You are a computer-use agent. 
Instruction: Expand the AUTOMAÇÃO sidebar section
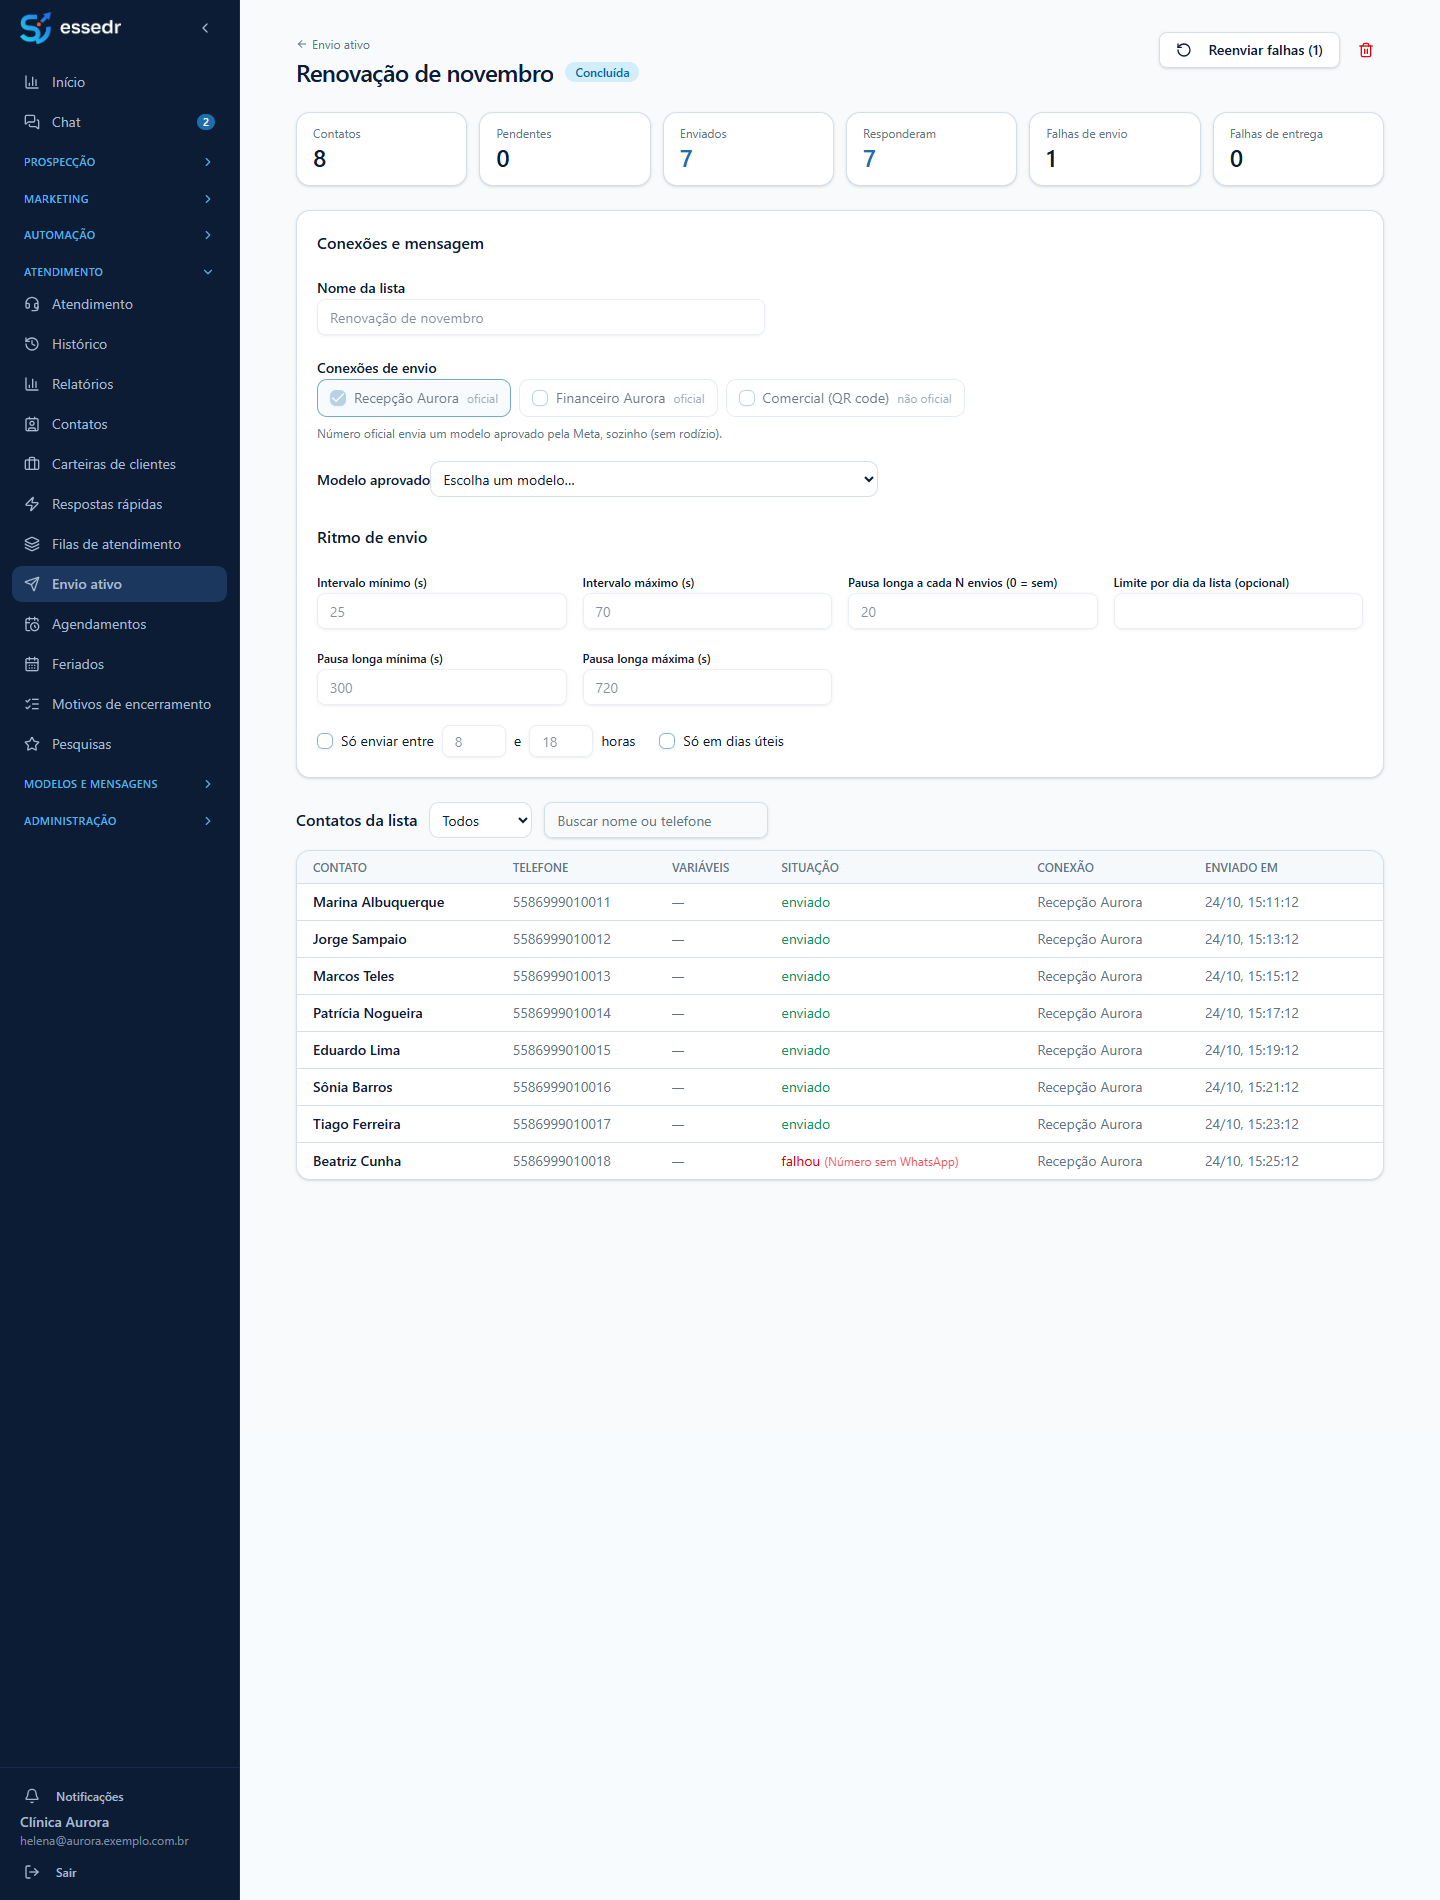tap(120, 235)
